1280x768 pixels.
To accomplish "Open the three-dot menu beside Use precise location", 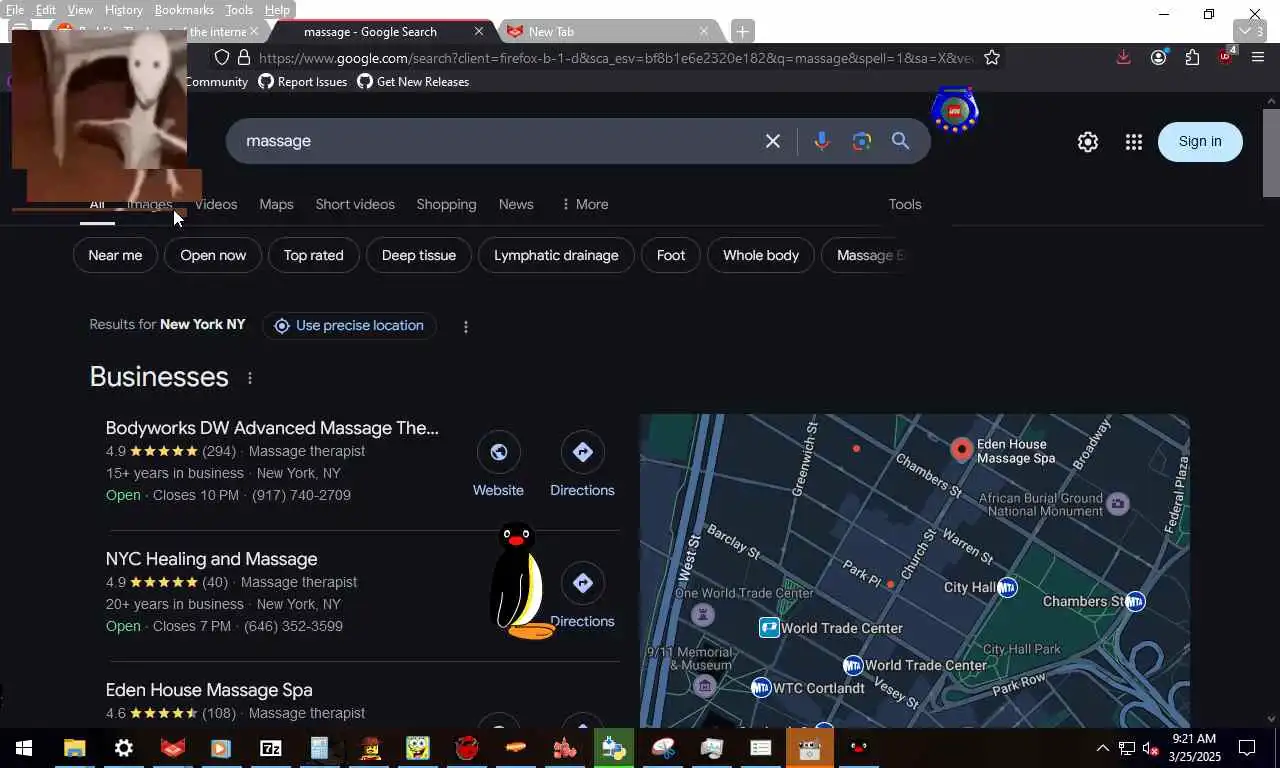I will pos(465,326).
